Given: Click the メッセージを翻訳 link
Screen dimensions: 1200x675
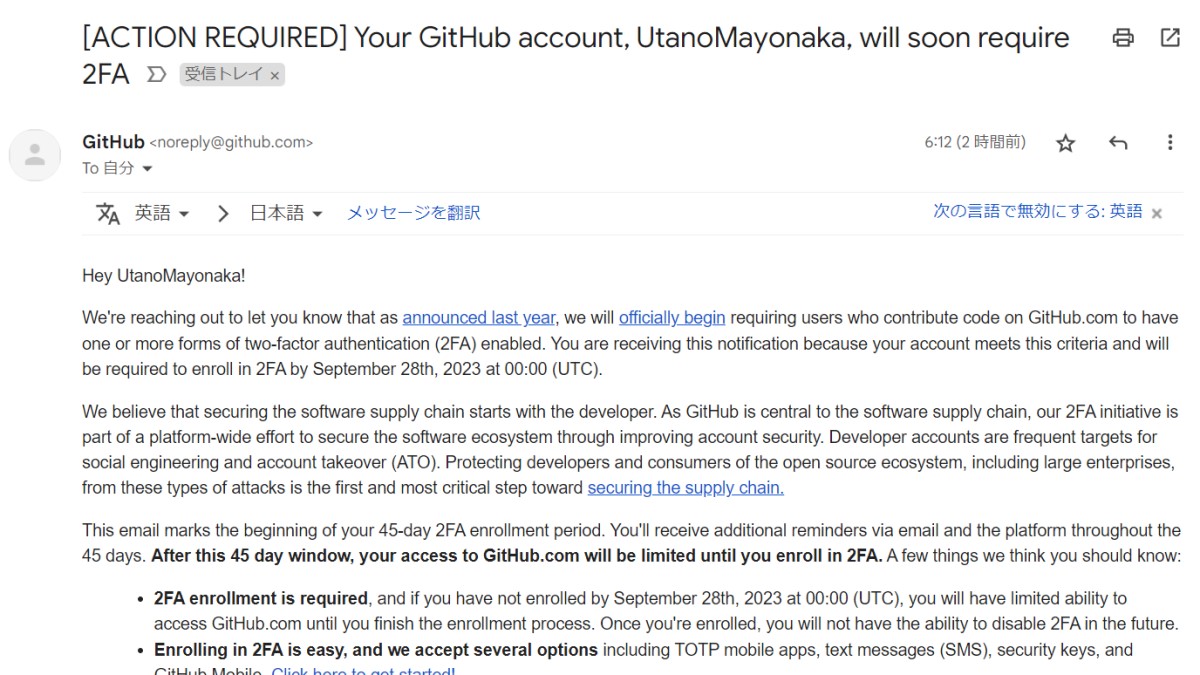Looking at the screenshot, I should pos(412,212).
